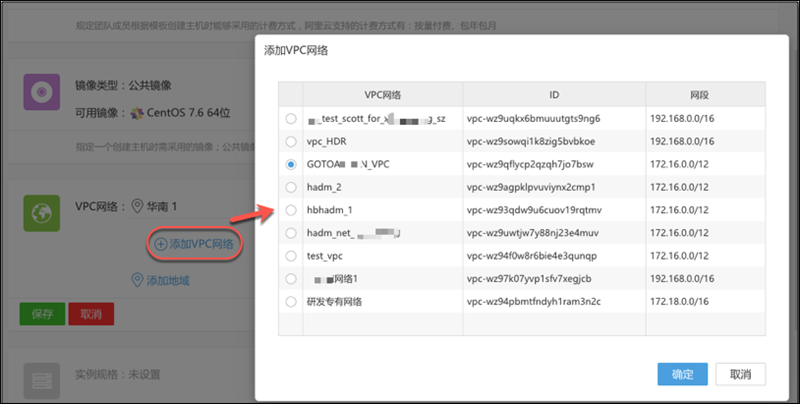Click the purple disc image type icon

41,92
